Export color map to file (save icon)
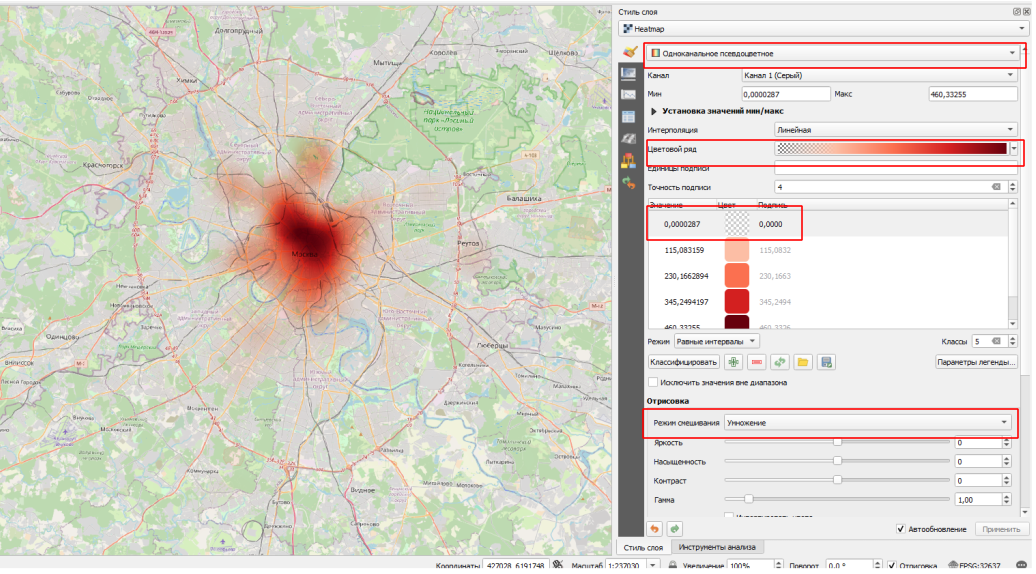 tap(826, 362)
